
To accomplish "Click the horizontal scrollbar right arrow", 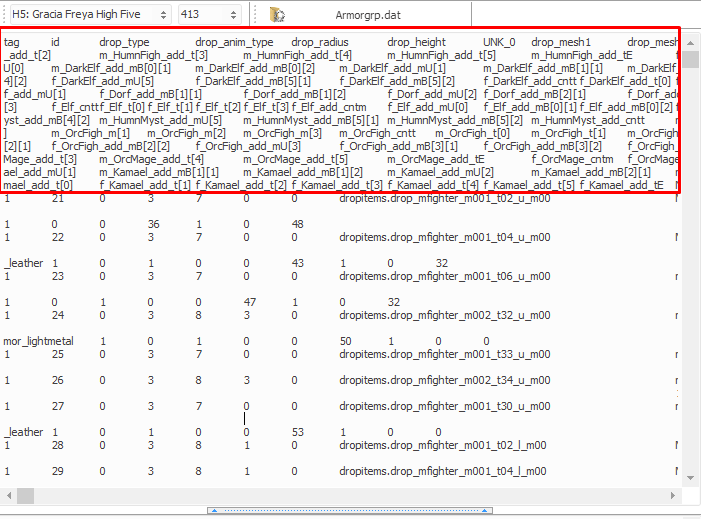I will pyautogui.click(x=672, y=495).
